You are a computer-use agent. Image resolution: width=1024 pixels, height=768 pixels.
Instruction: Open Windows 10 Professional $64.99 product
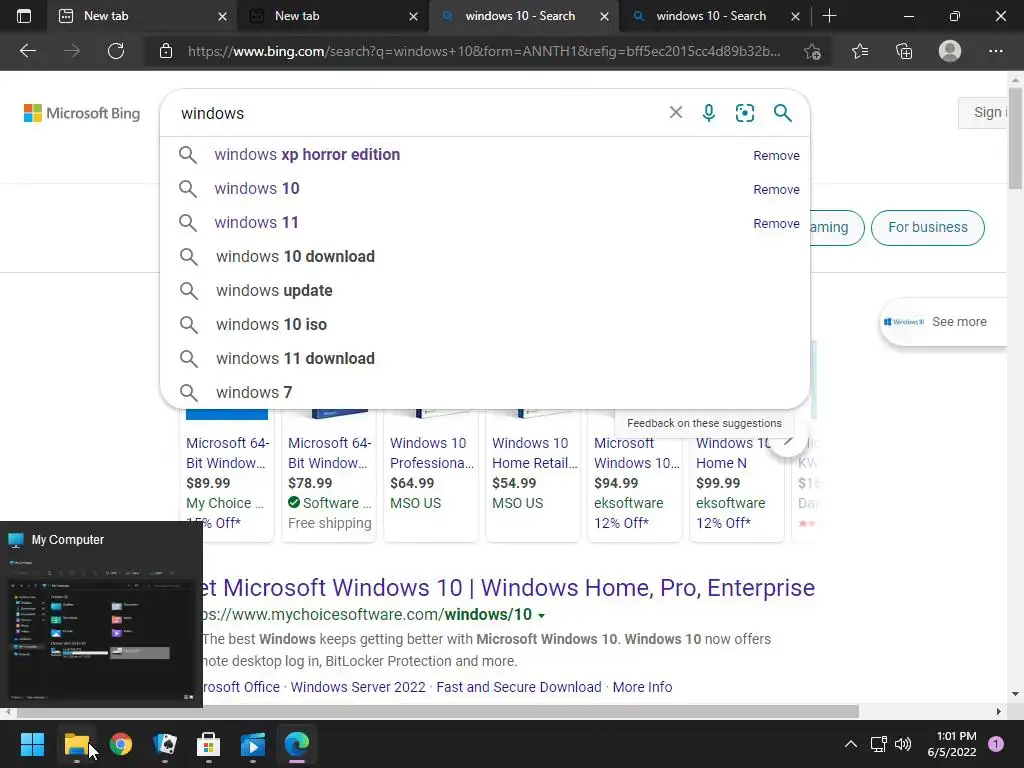431,473
